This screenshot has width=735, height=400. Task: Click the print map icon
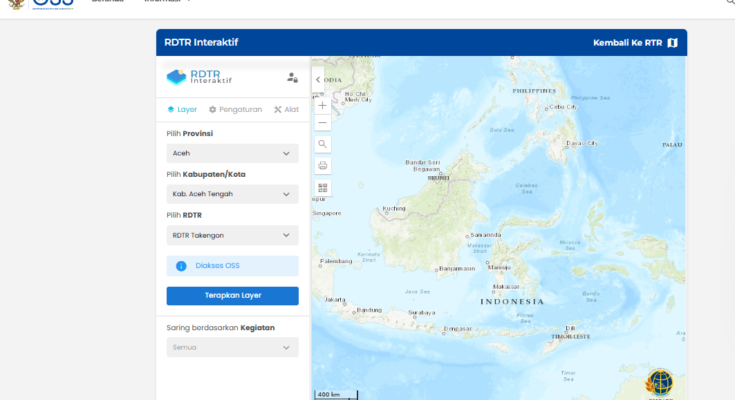(322, 166)
